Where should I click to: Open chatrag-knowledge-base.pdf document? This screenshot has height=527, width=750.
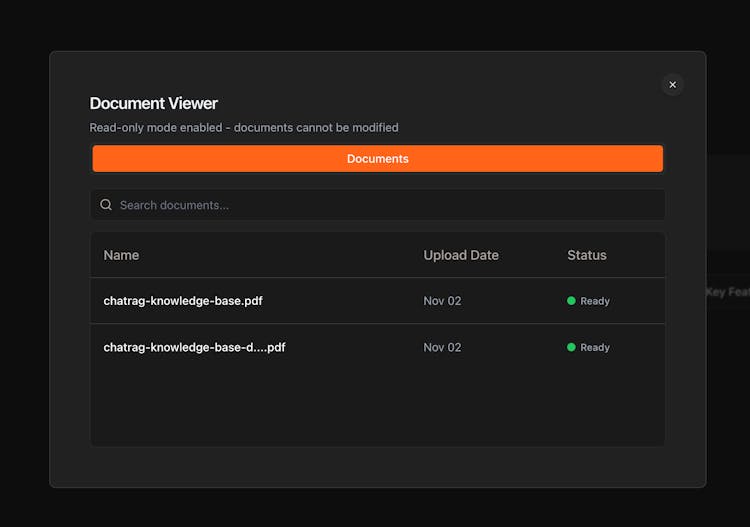click(x=183, y=300)
